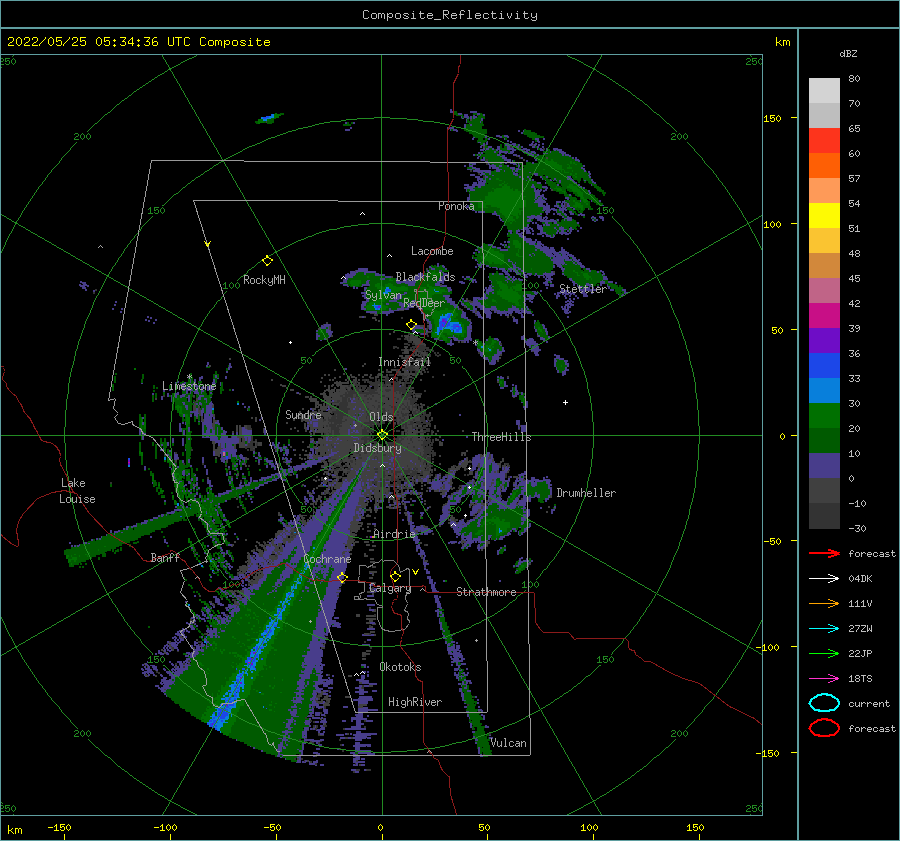
Task: Click the Calgary city label
Action: pos(390,588)
